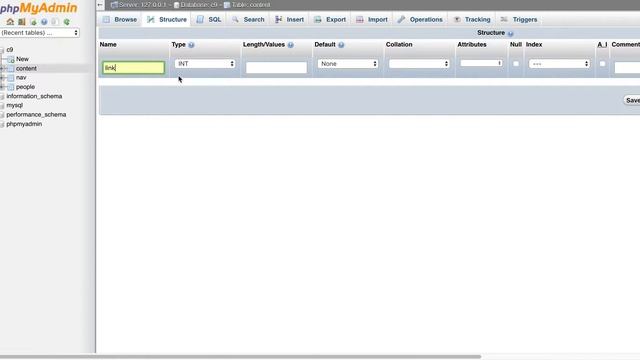Open the Default dropdown showing None

tap(348, 64)
